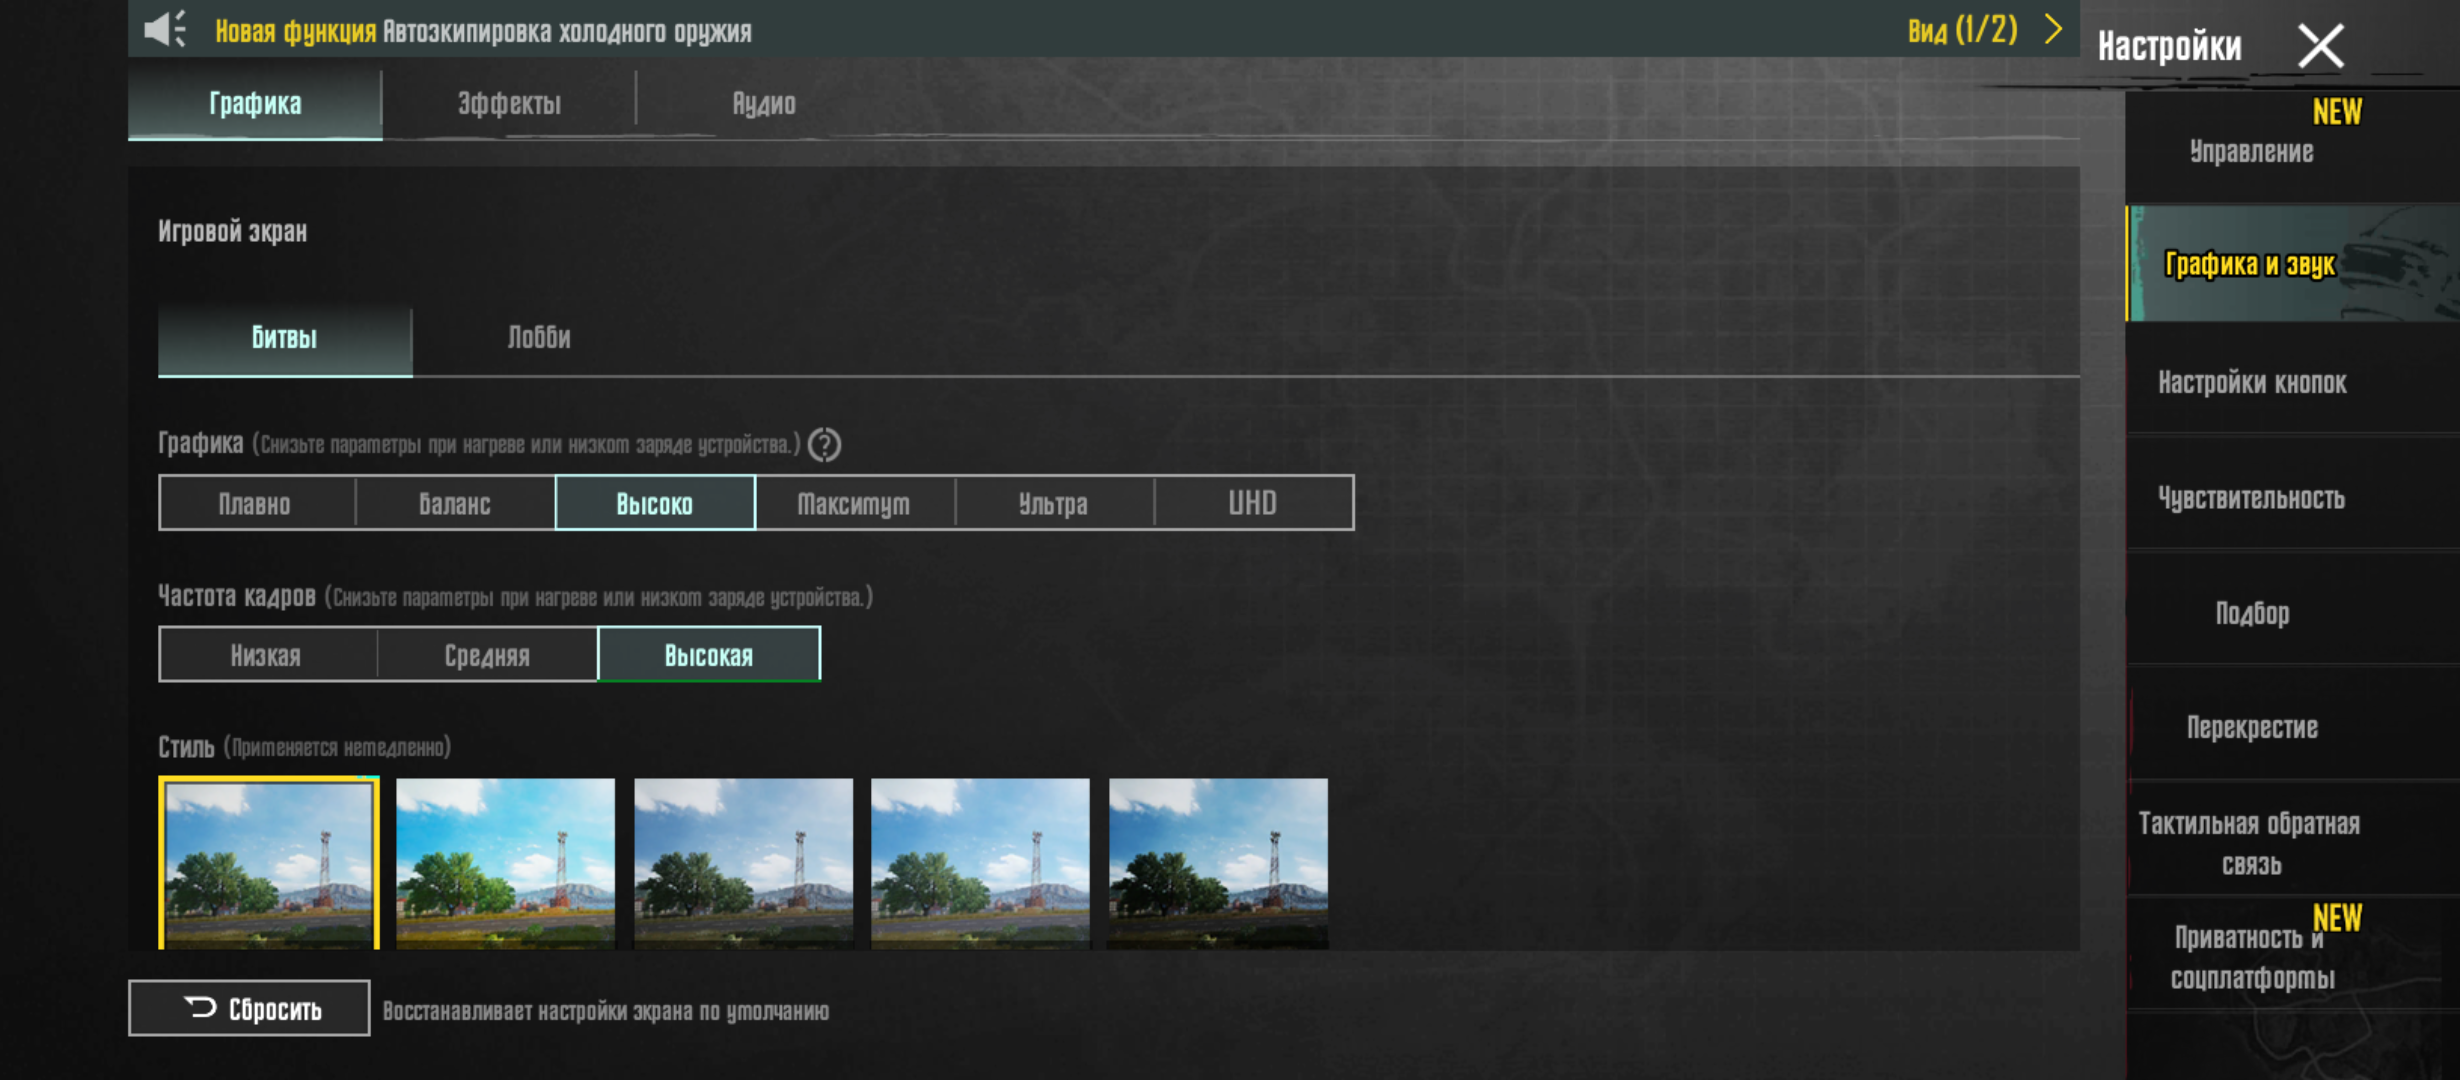Click the reset arrow icon on Сбросить
The image size is (2460, 1080).
(x=200, y=1007)
